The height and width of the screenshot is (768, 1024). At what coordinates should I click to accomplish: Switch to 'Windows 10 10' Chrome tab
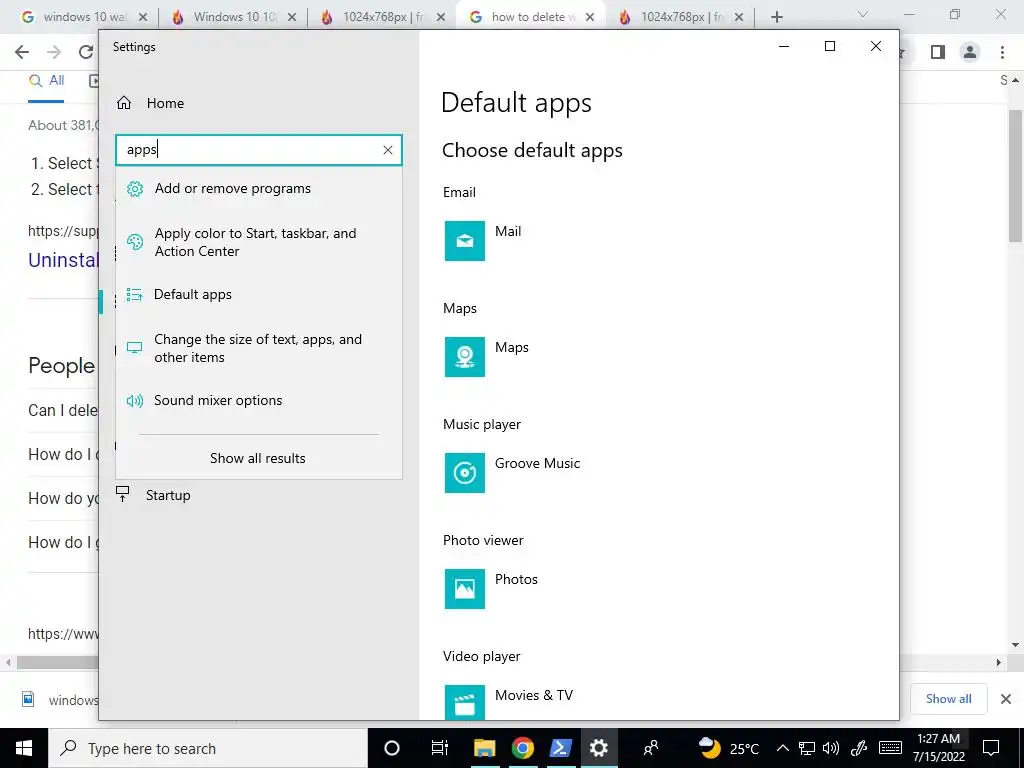pos(234,17)
